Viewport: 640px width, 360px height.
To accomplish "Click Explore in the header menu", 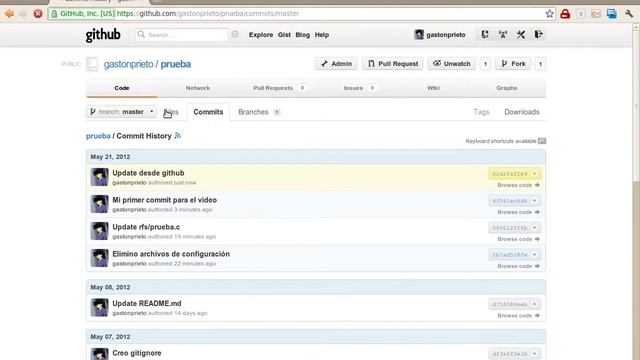I will 261,35.
